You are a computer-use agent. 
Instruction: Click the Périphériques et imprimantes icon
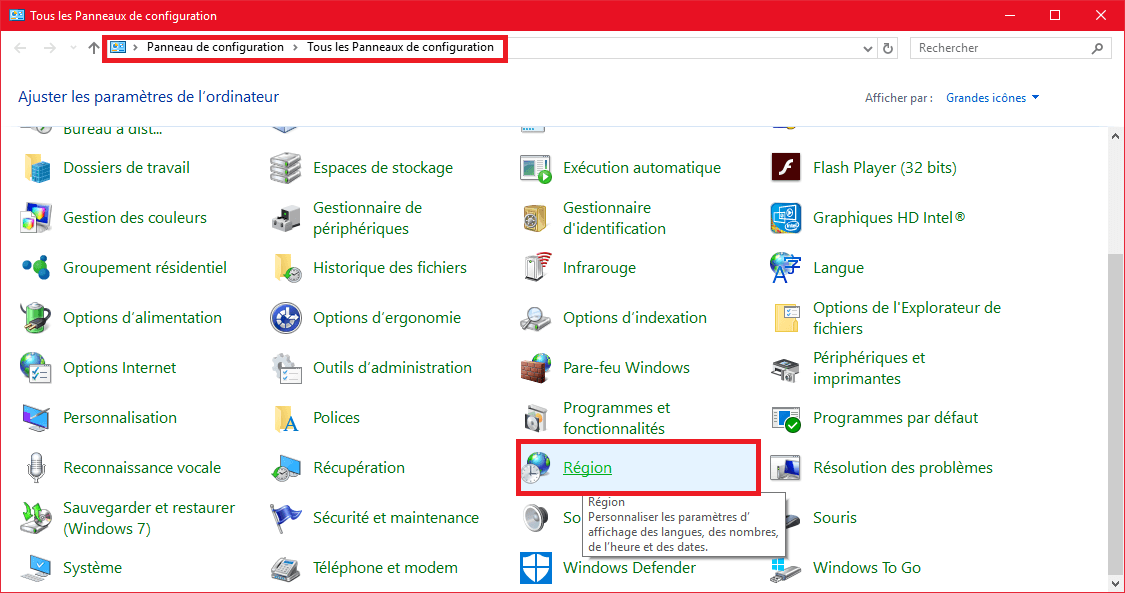[x=785, y=369]
